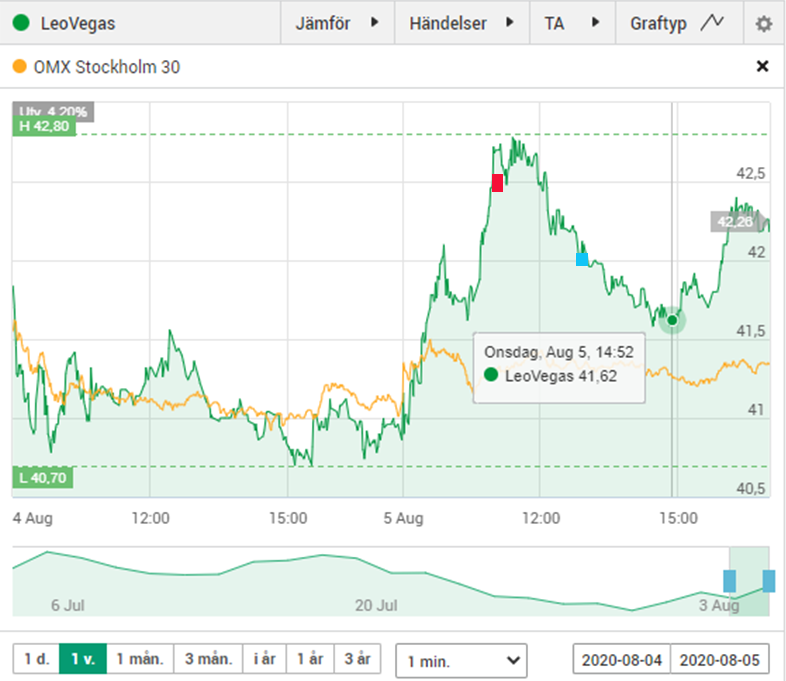786x681 pixels.
Task: Expand the Händelser menu
Action: pos(462,23)
